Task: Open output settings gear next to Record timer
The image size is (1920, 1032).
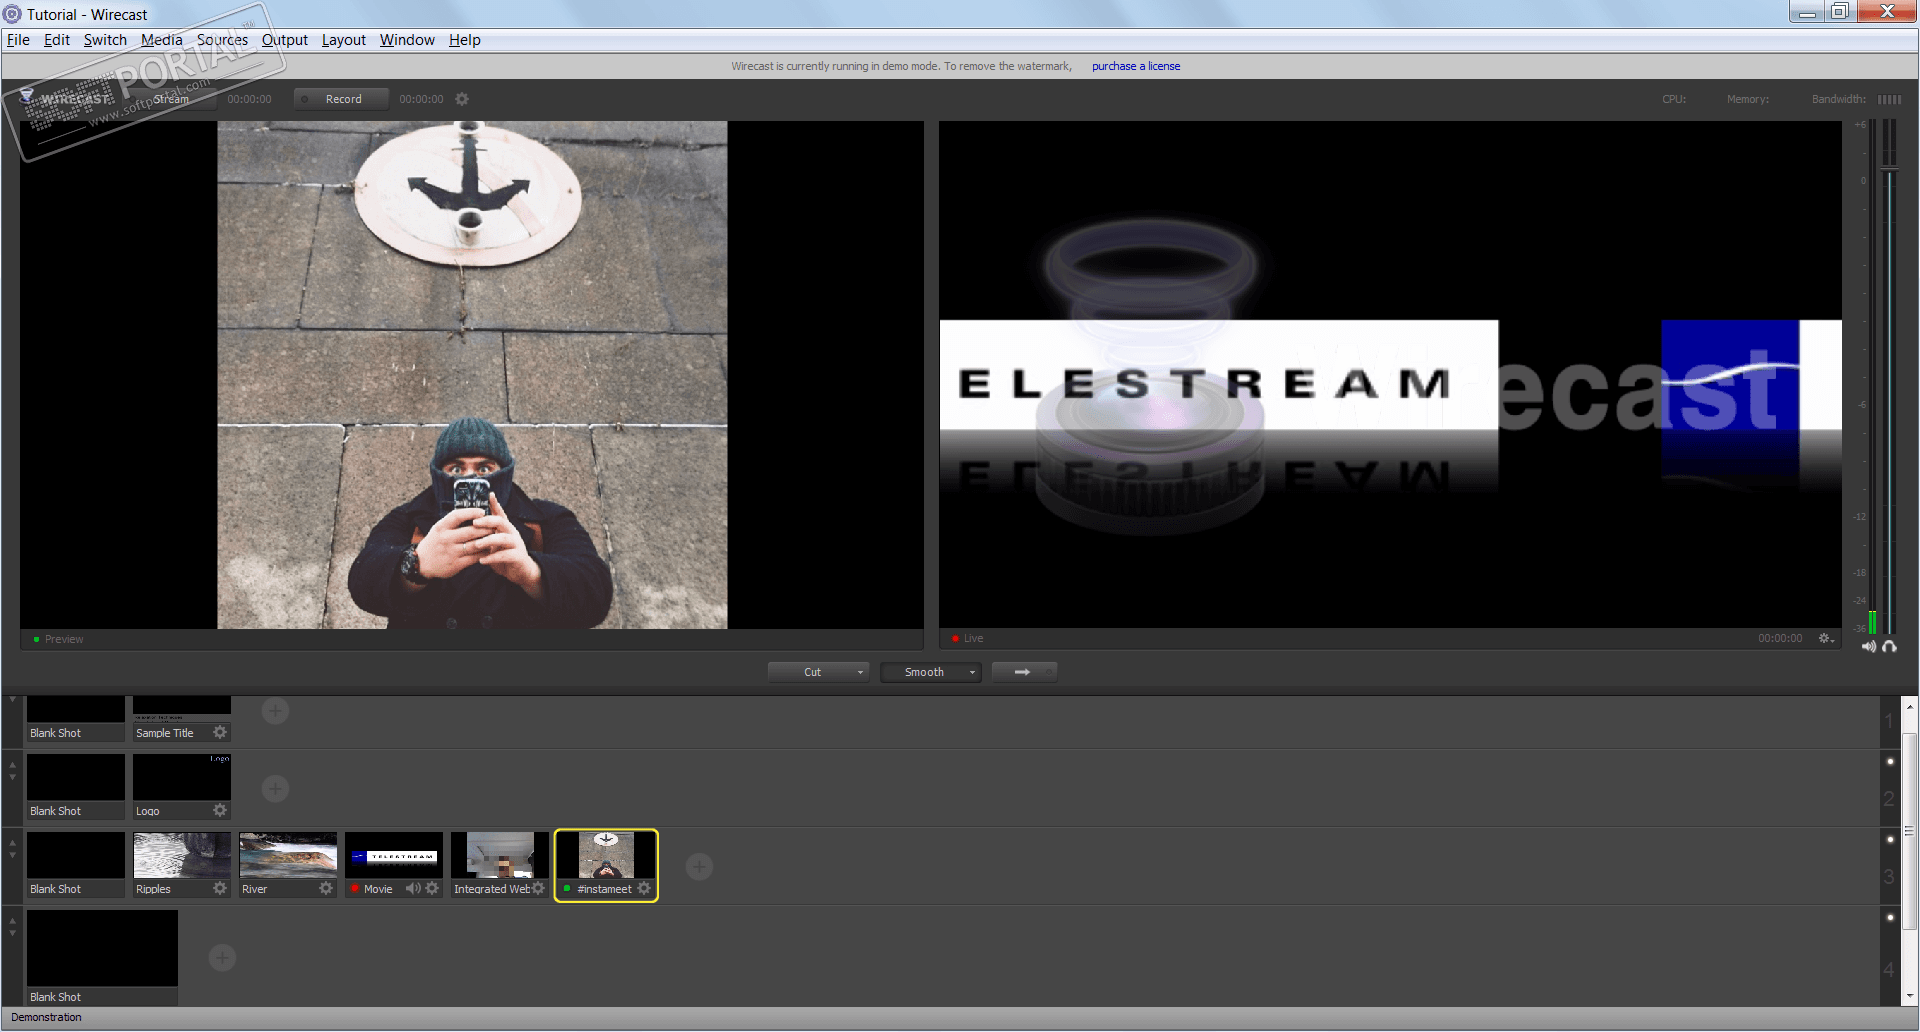Action: pyautogui.click(x=462, y=99)
